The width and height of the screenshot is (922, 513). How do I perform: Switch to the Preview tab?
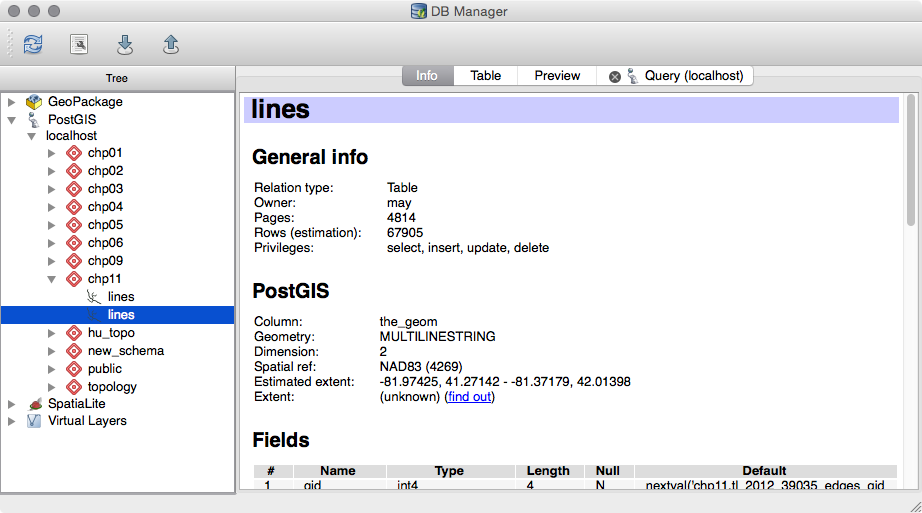[x=557, y=76]
